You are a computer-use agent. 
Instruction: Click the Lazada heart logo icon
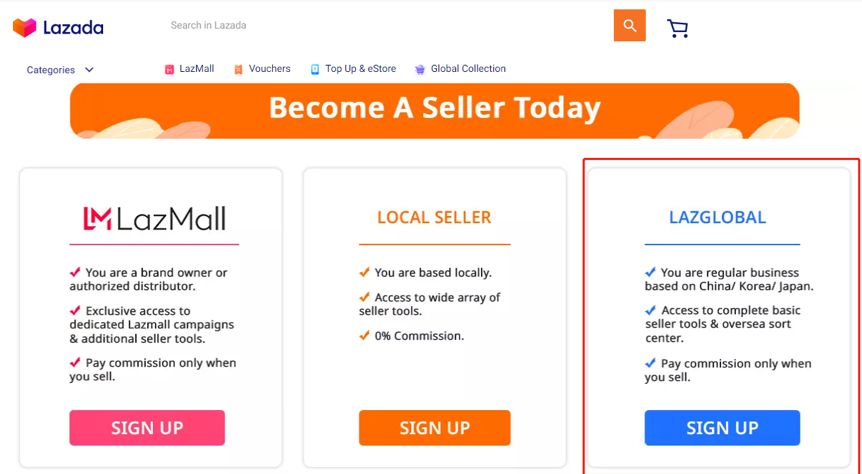[x=24, y=27]
